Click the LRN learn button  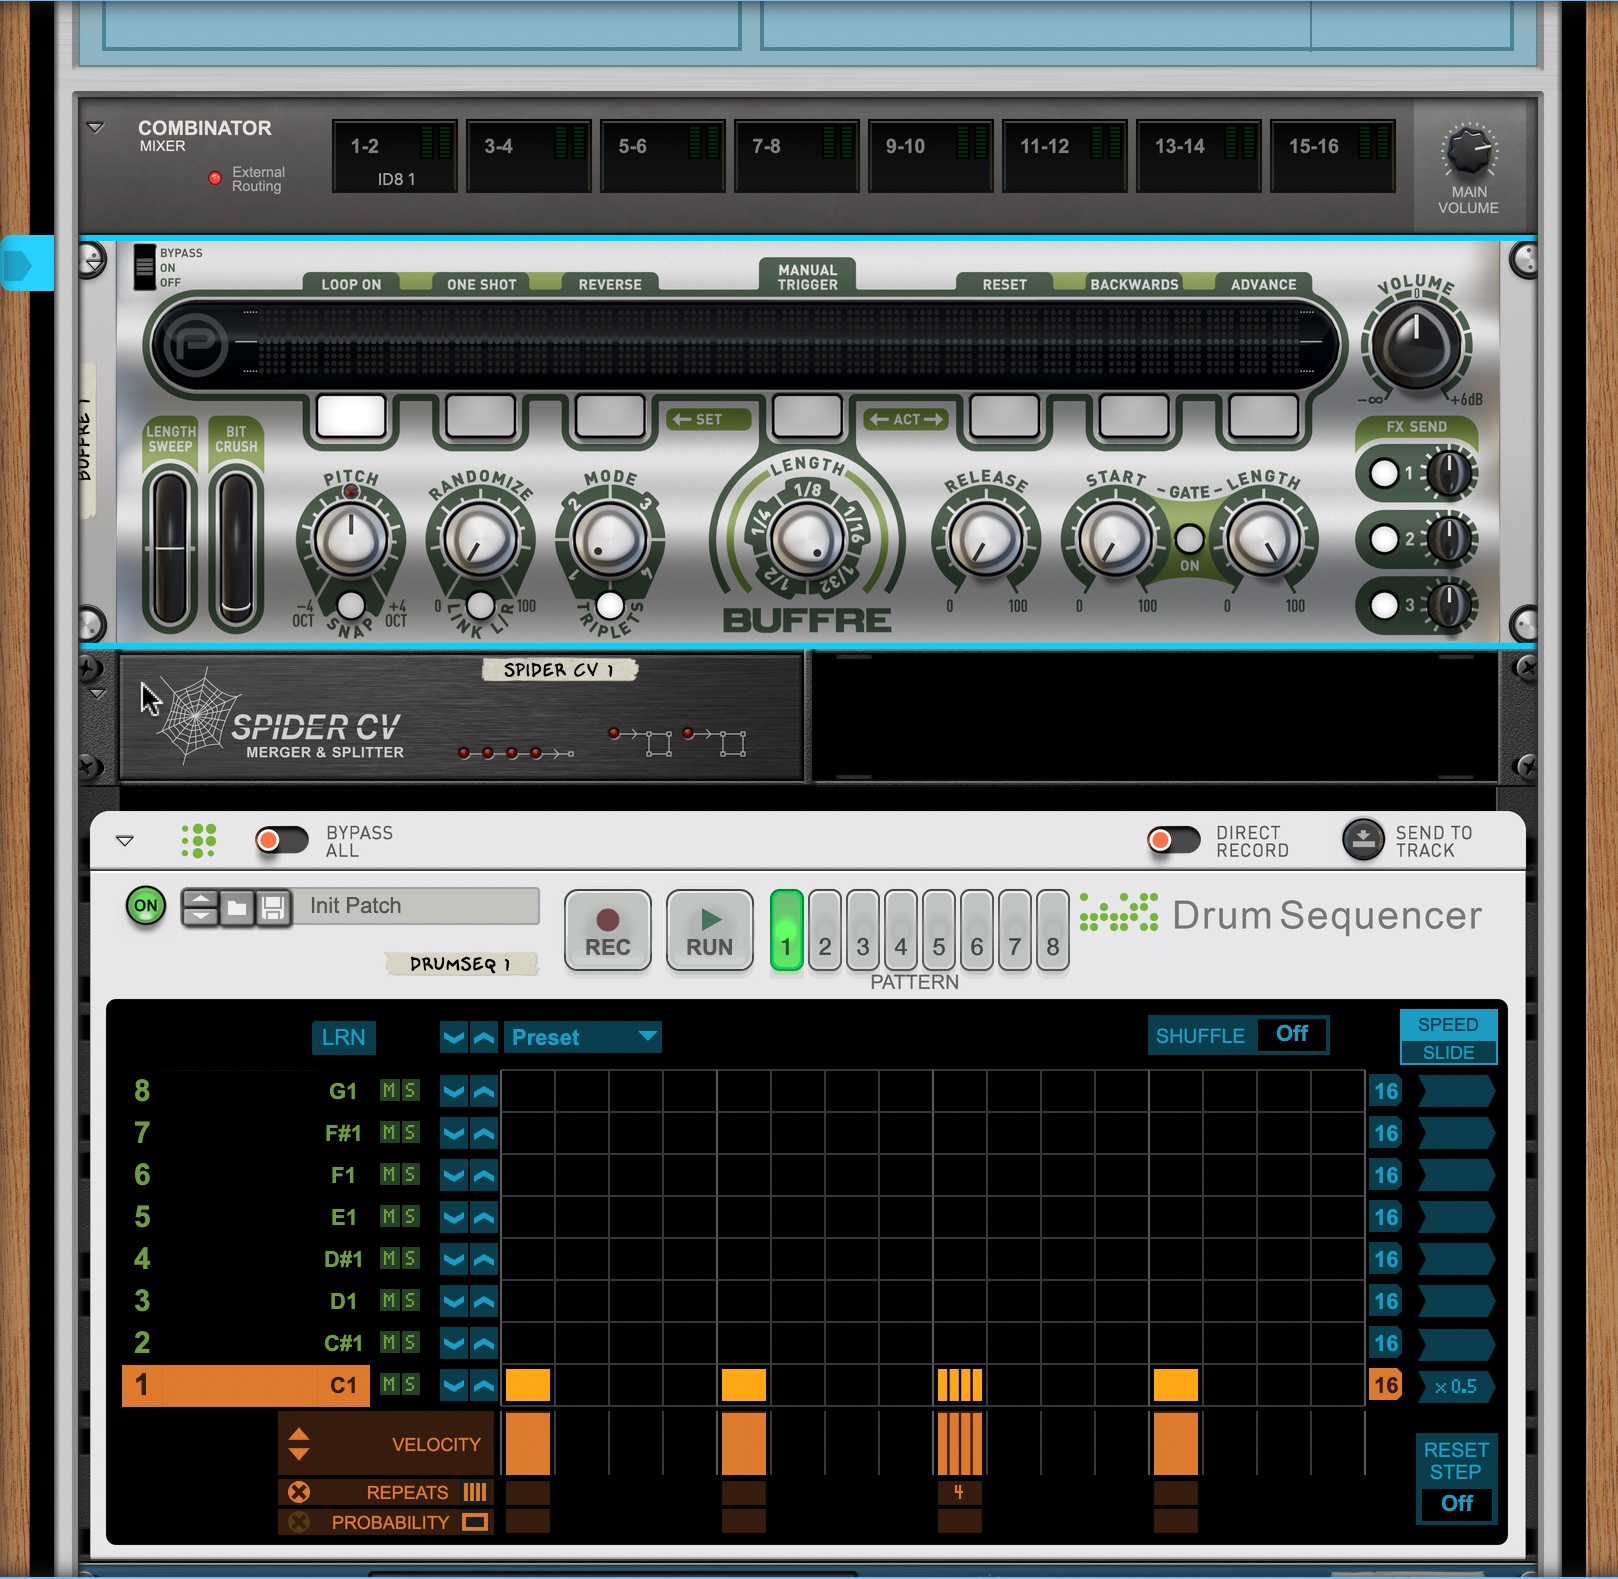tap(343, 1037)
